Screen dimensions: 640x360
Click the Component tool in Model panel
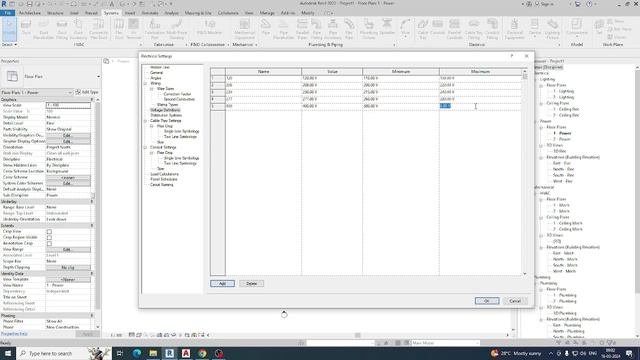click(x=576, y=27)
